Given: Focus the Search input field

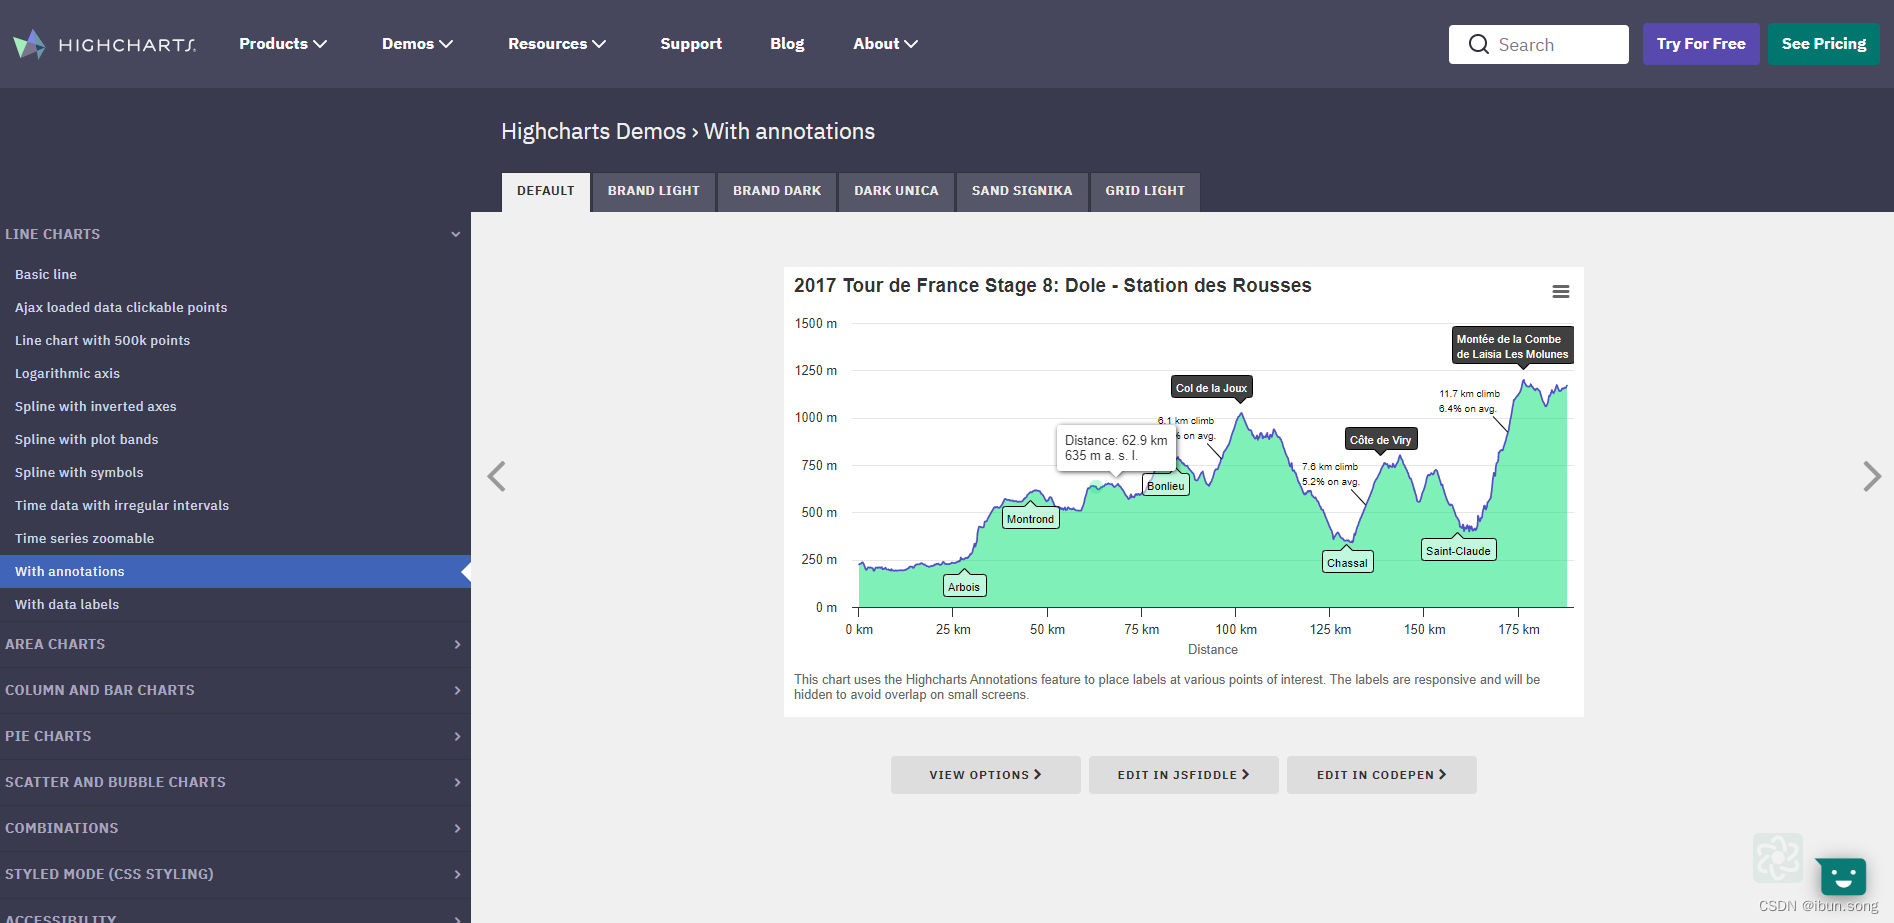Looking at the screenshot, I should click(1539, 44).
